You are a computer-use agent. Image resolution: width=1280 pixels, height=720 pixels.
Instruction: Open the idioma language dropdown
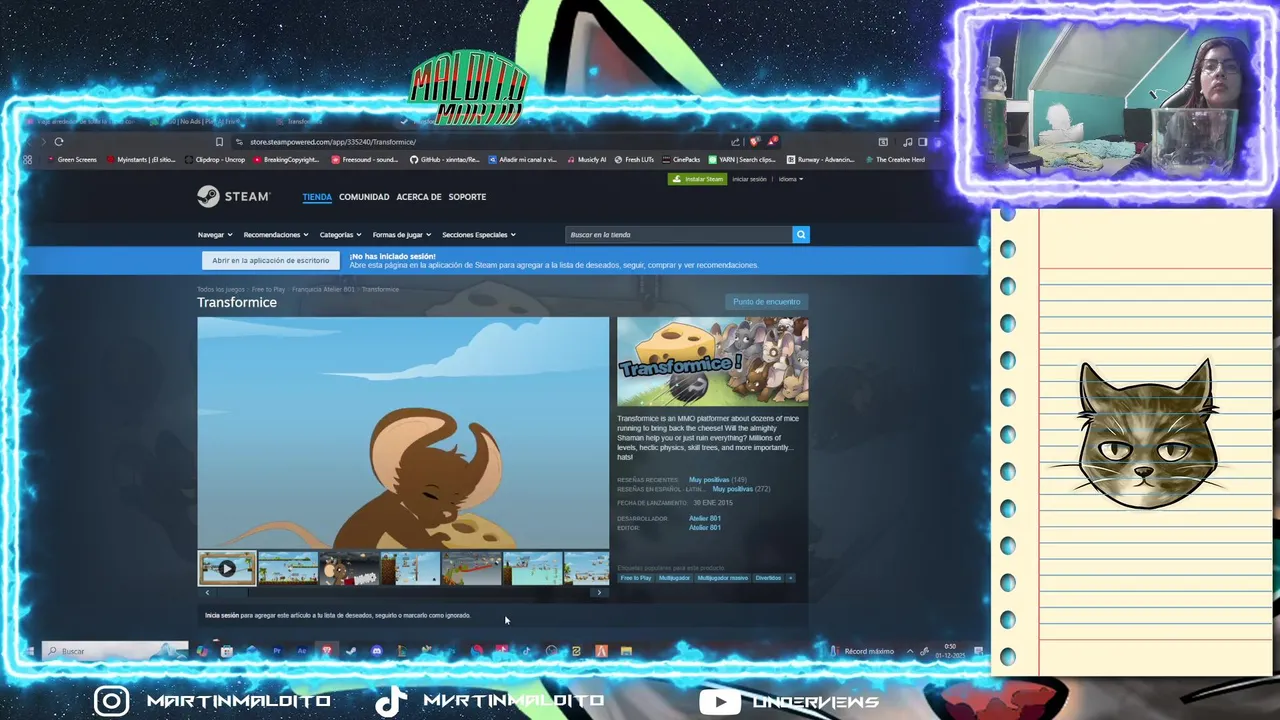(791, 179)
